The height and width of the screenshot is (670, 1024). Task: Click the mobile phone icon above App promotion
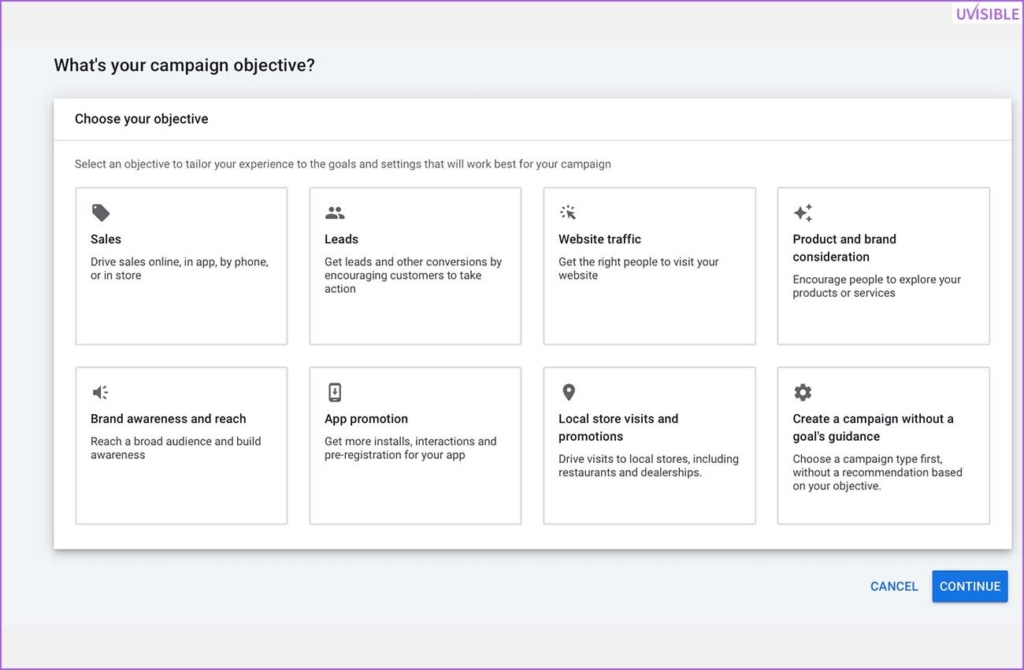[x=334, y=391]
